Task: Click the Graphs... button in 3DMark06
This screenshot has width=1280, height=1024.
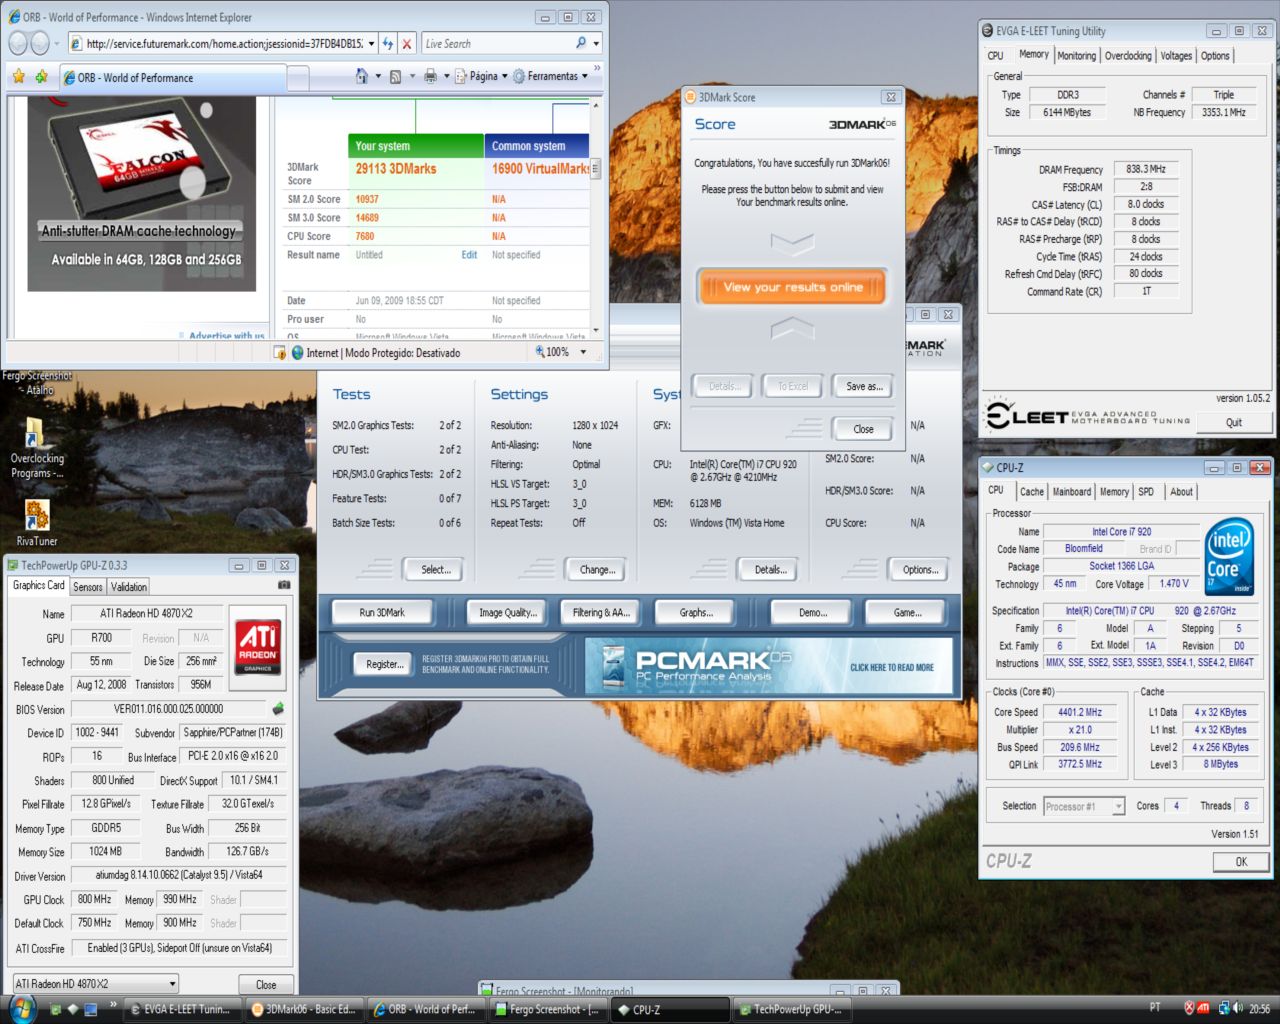Action: click(696, 613)
